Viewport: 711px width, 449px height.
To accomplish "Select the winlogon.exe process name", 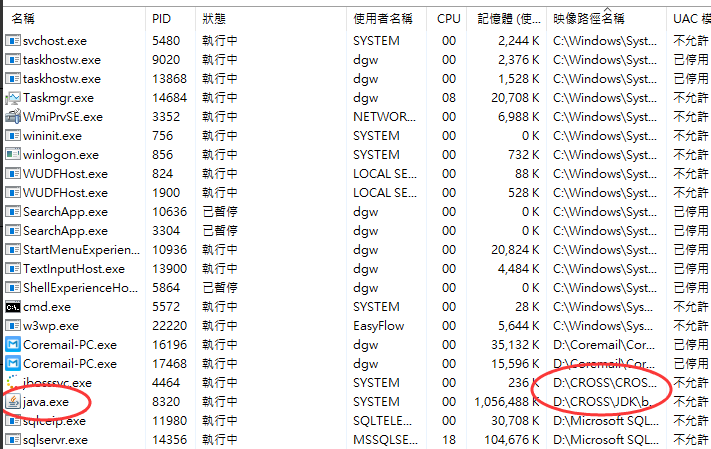I will click(61, 155).
